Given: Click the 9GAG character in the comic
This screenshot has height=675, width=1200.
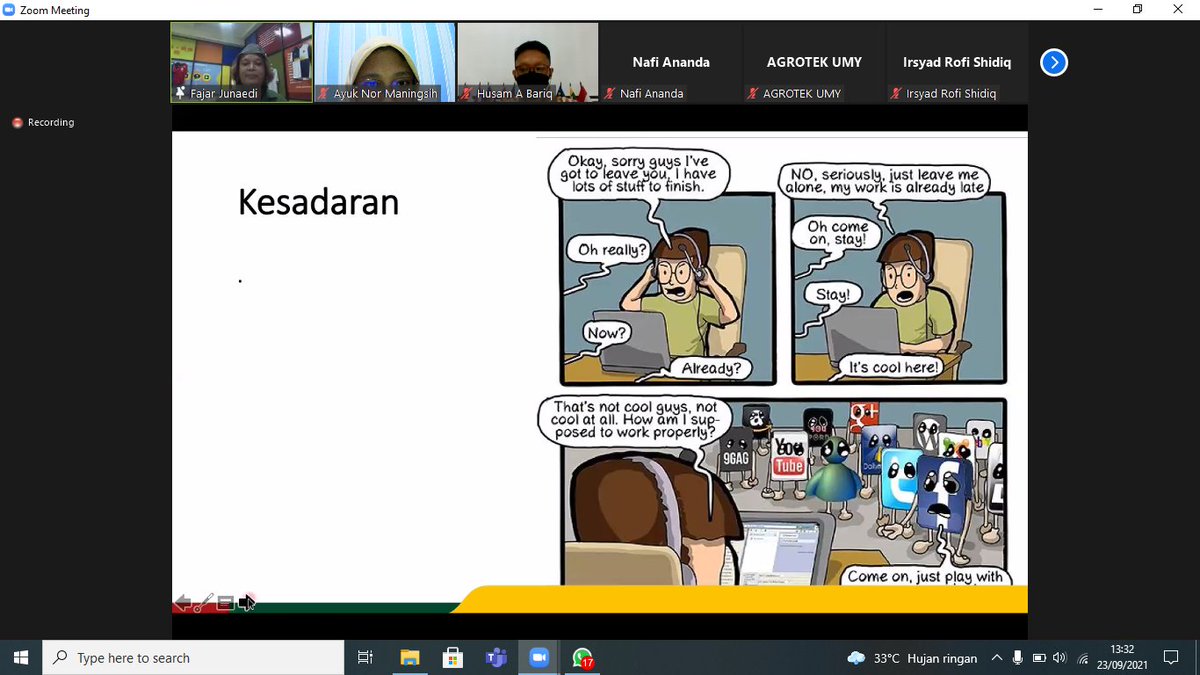Looking at the screenshot, I should coord(735,459).
